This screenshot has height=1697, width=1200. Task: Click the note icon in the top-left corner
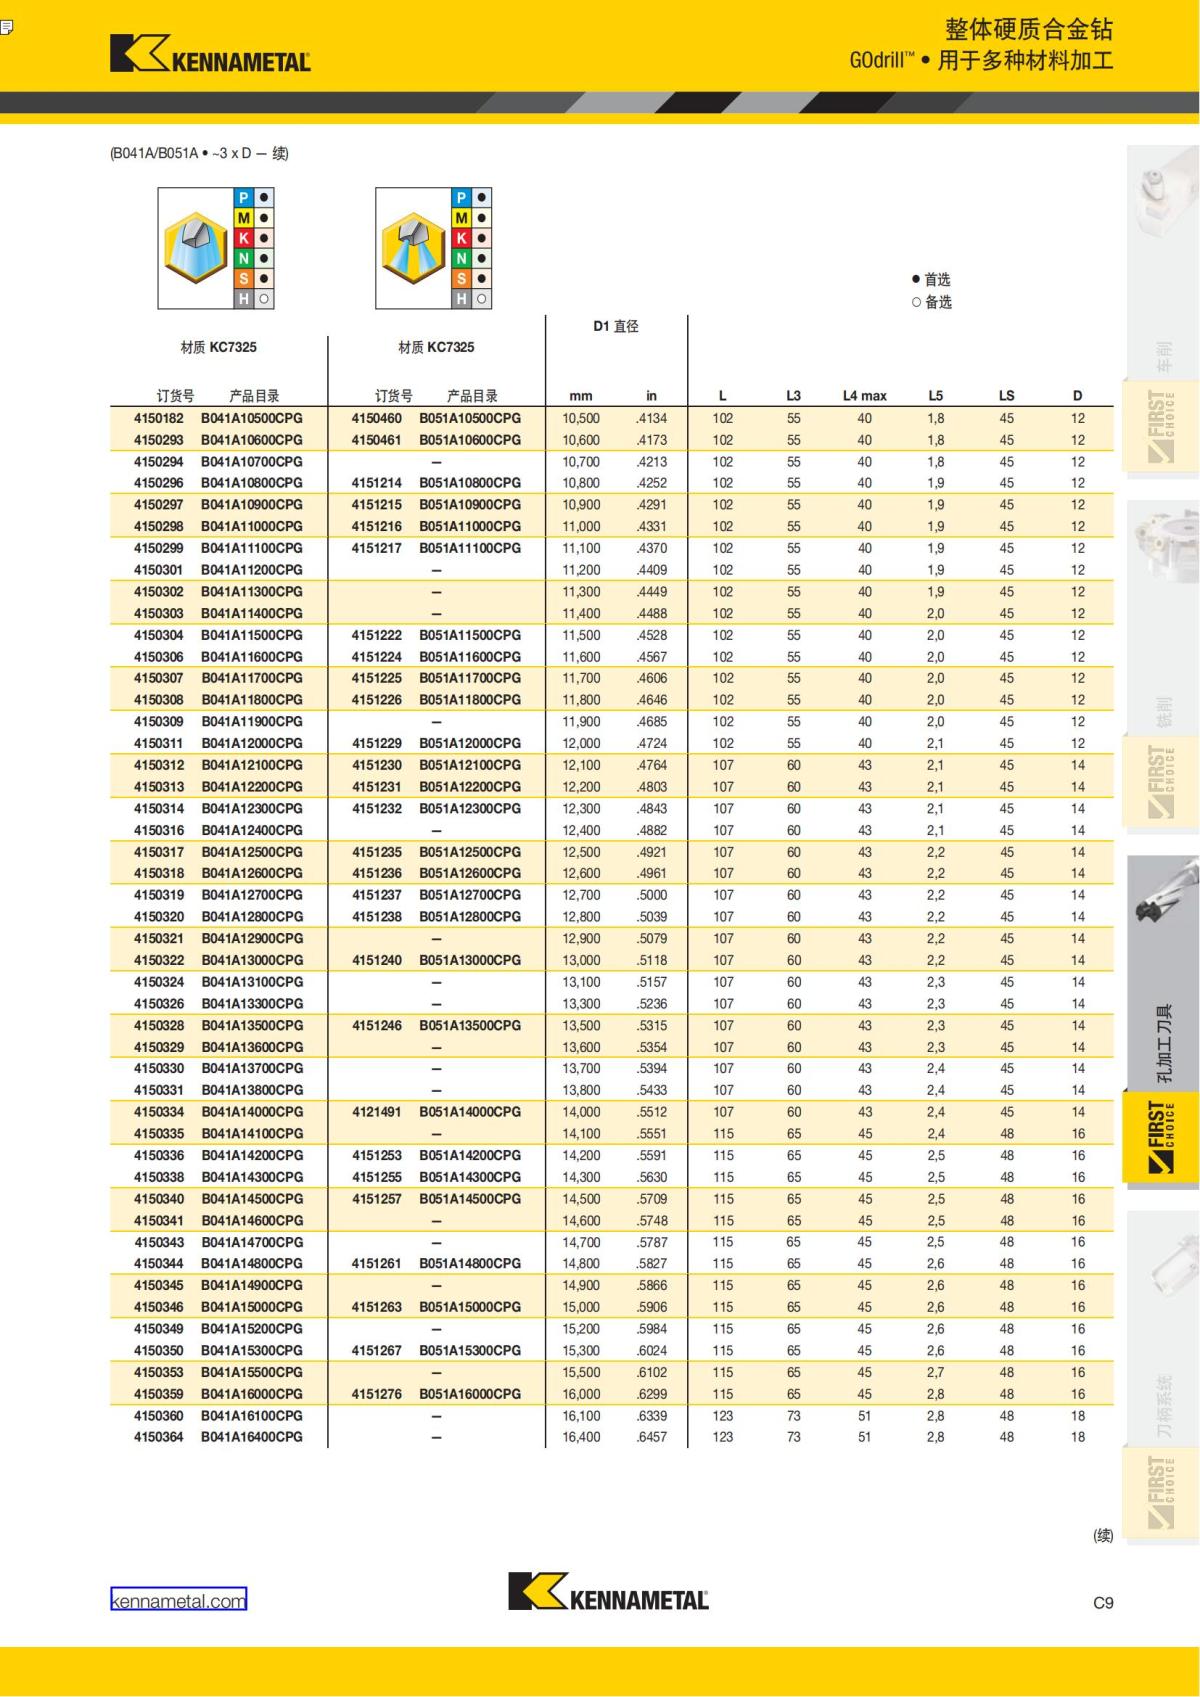tap(5, 26)
